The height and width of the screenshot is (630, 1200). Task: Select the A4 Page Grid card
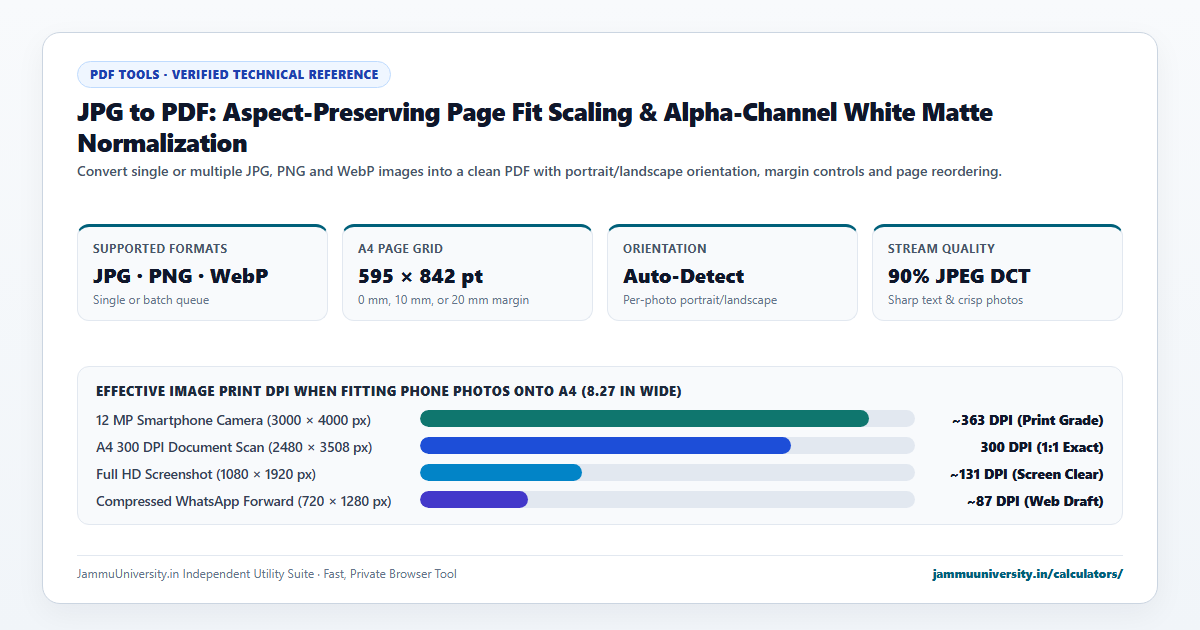pos(467,272)
